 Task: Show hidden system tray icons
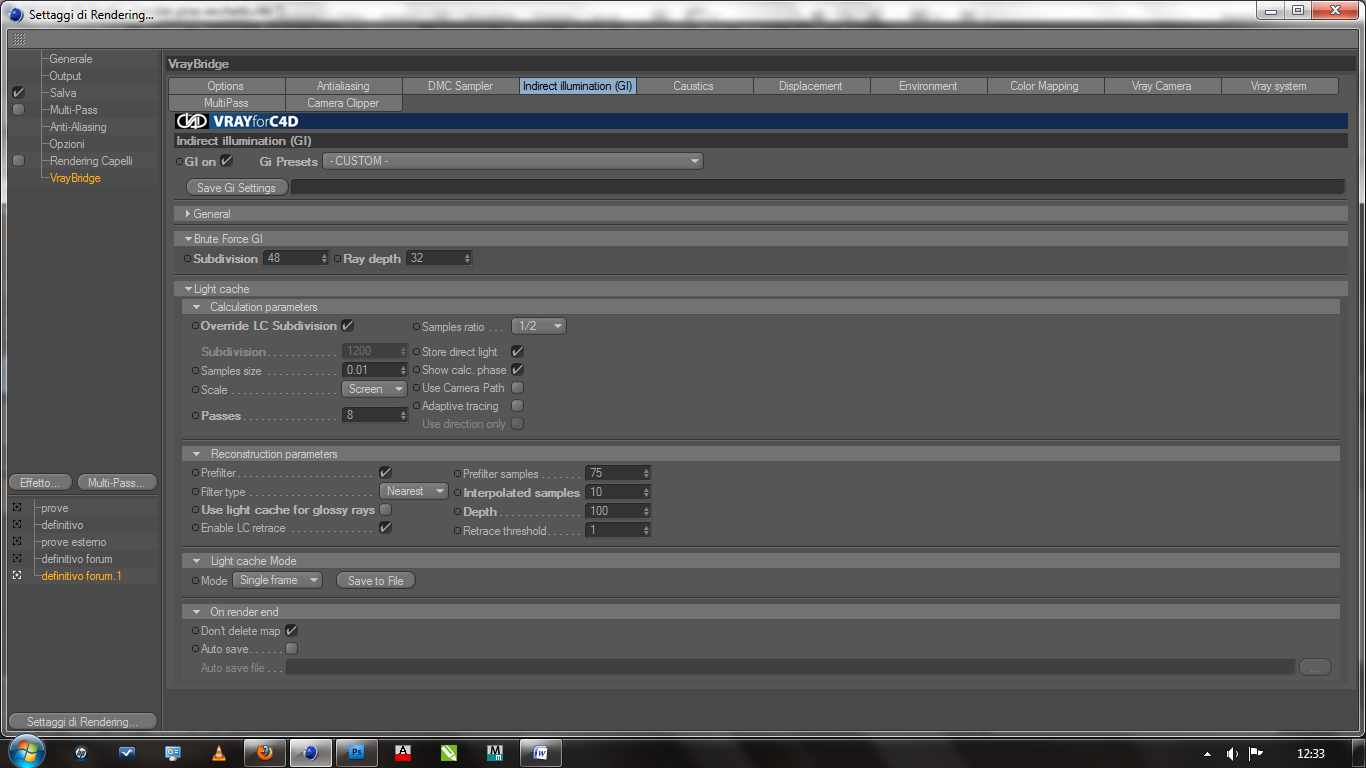point(1207,753)
